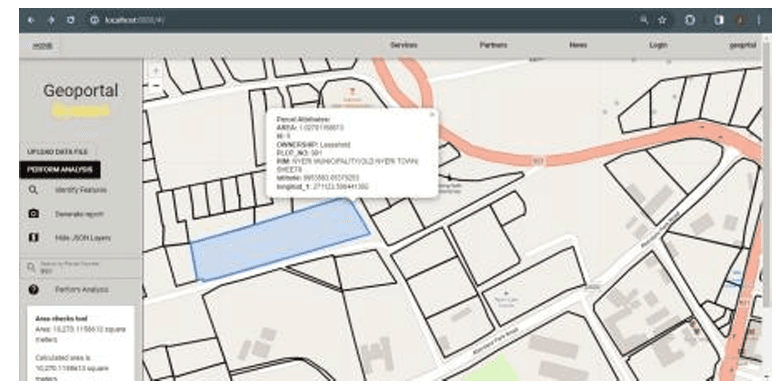
Task: Reload the page with refresh icon
Action: pyautogui.click(x=70, y=20)
